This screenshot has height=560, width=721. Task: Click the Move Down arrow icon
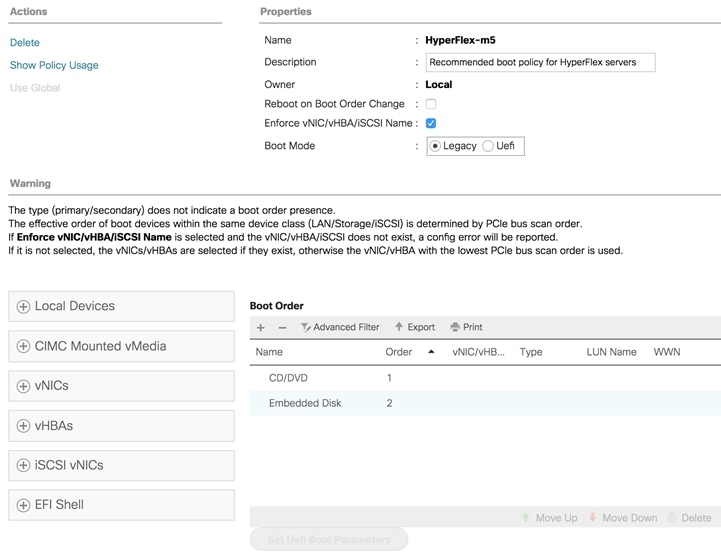(593, 518)
